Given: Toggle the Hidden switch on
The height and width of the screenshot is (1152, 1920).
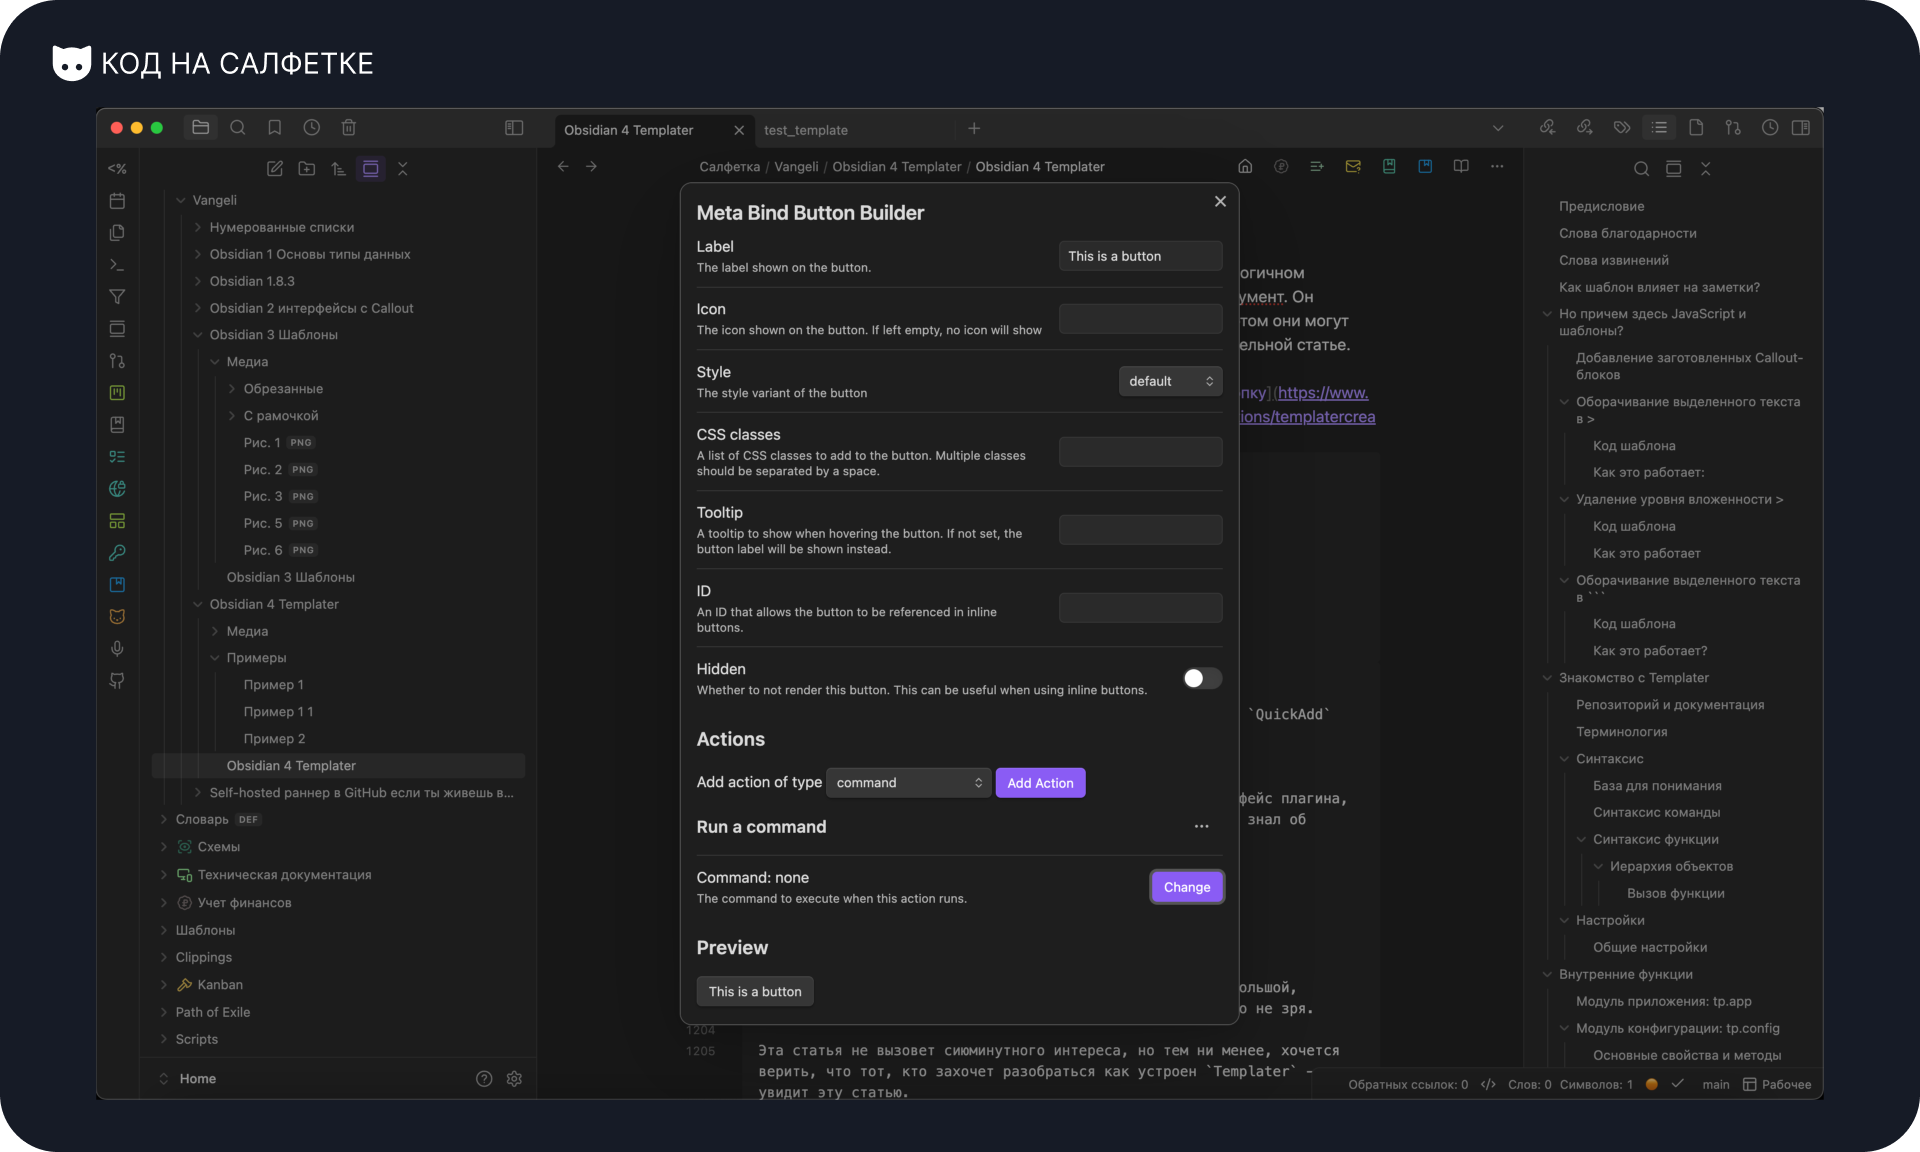Looking at the screenshot, I should point(1202,679).
